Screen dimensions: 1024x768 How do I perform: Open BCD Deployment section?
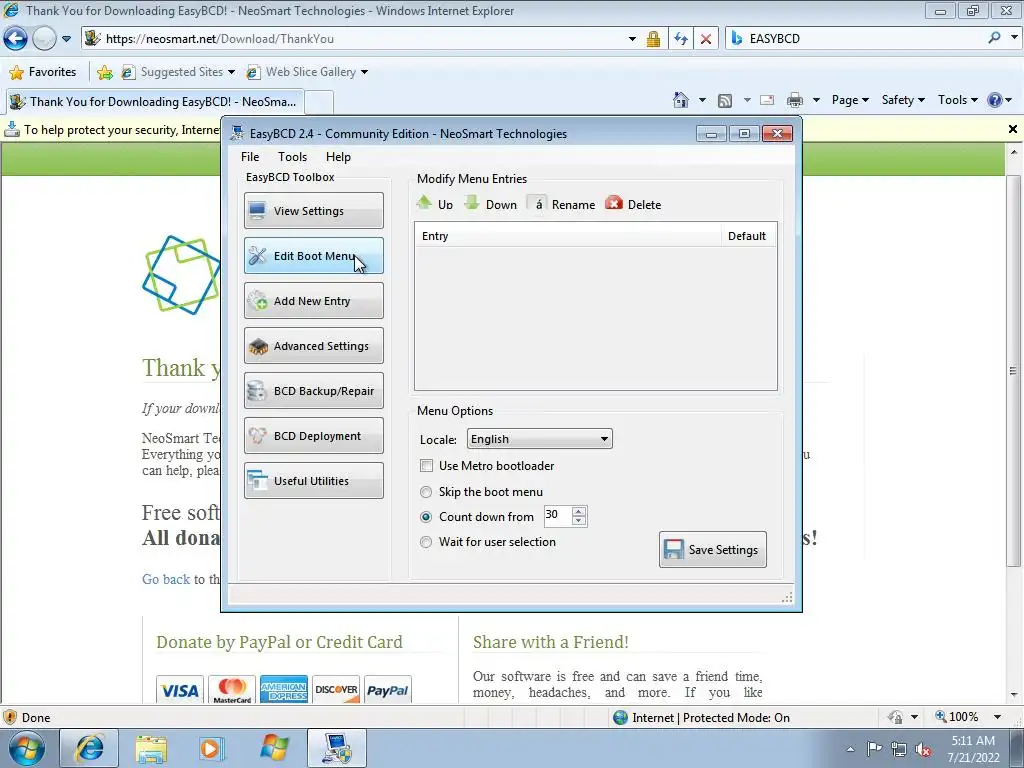pyautogui.click(x=313, y=436)
